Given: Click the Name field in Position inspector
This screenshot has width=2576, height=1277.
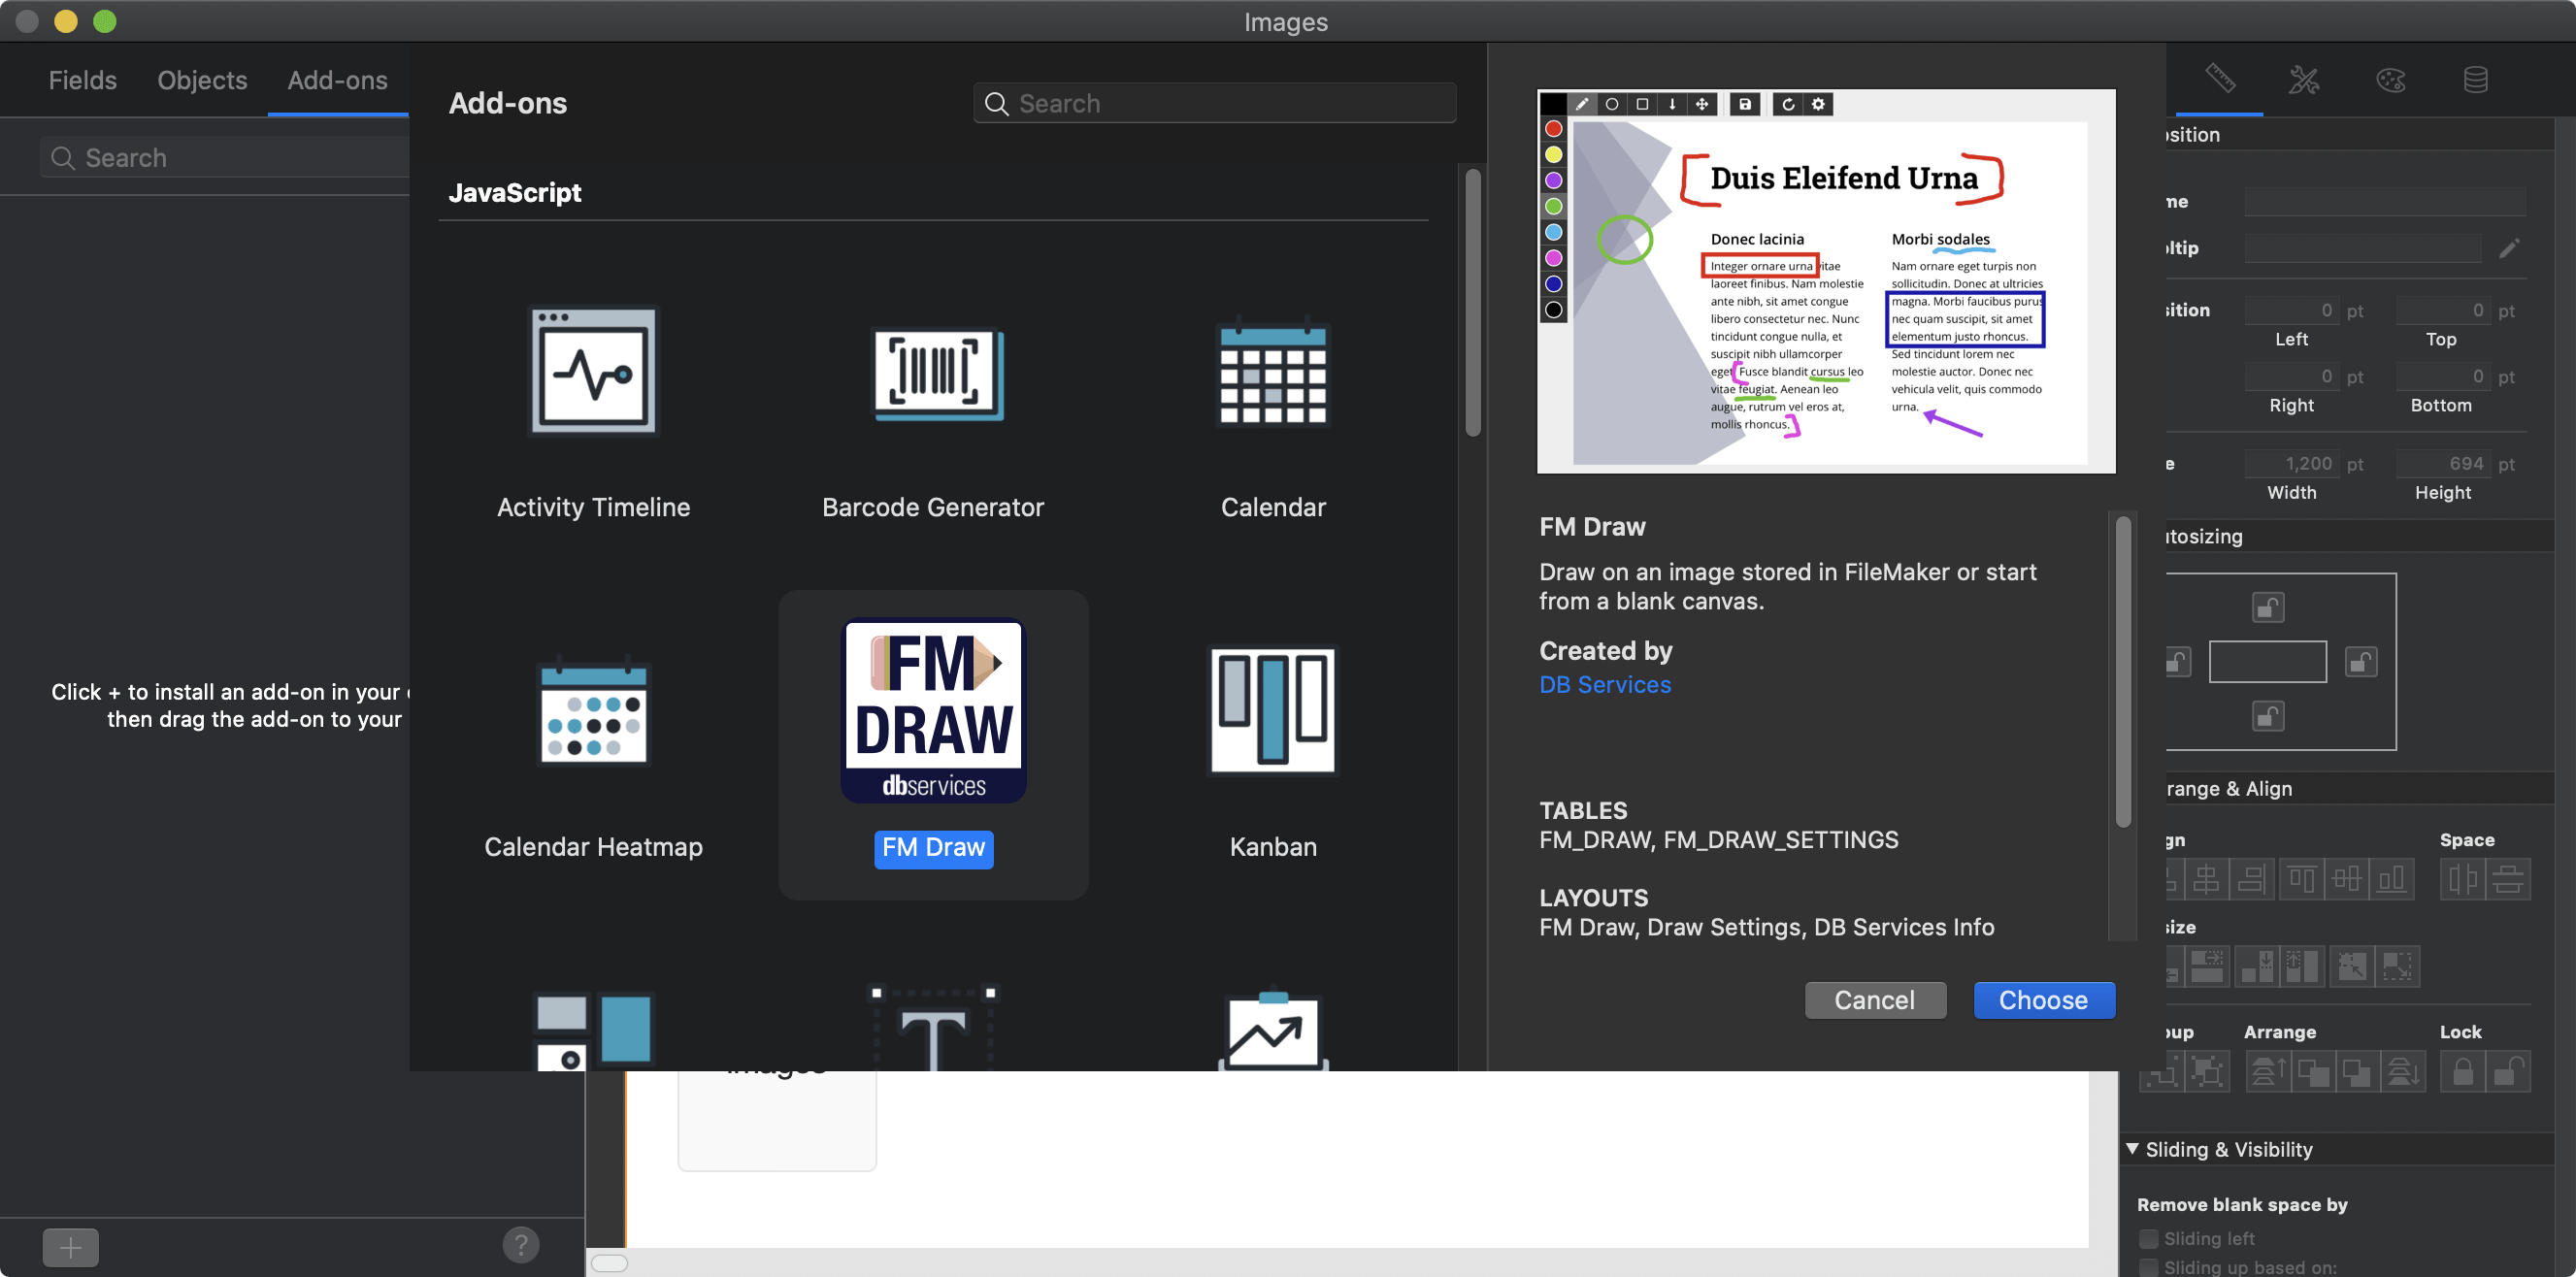Looking at the screenshot, I should (x=2384, y=202).
